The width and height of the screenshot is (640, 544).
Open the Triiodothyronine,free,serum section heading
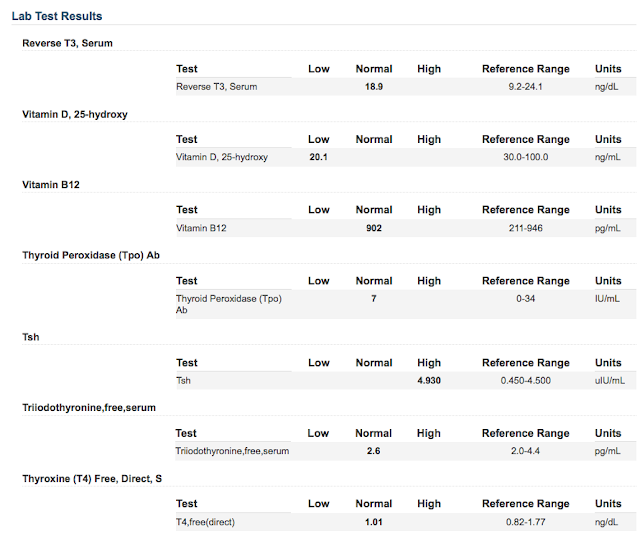click(89, 408)
